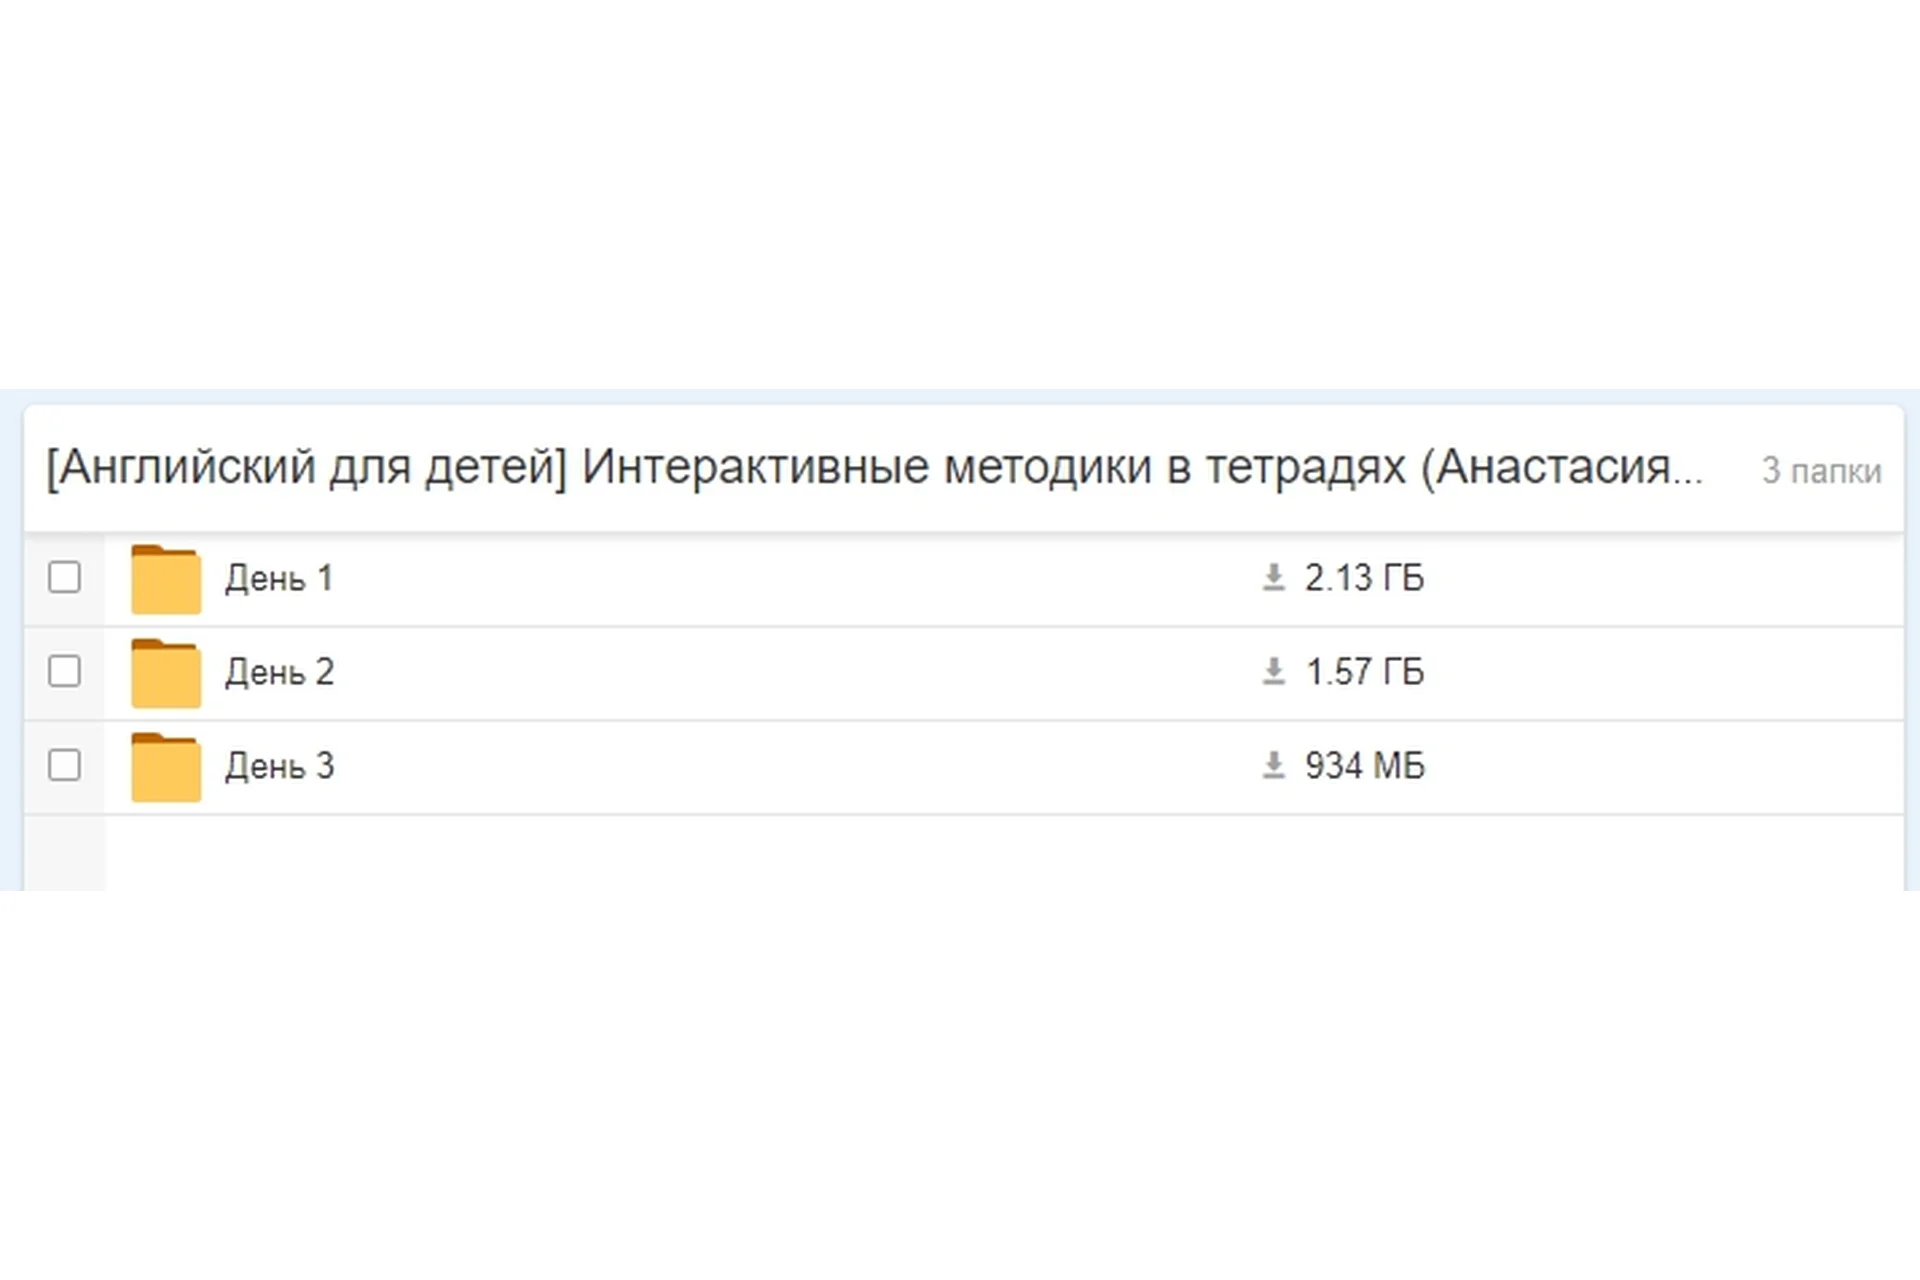The height and width of the screenshot is (1280, 1920).
Task: Download День 1 via the 2.13 ГБ label
Action: point(1364,578)
